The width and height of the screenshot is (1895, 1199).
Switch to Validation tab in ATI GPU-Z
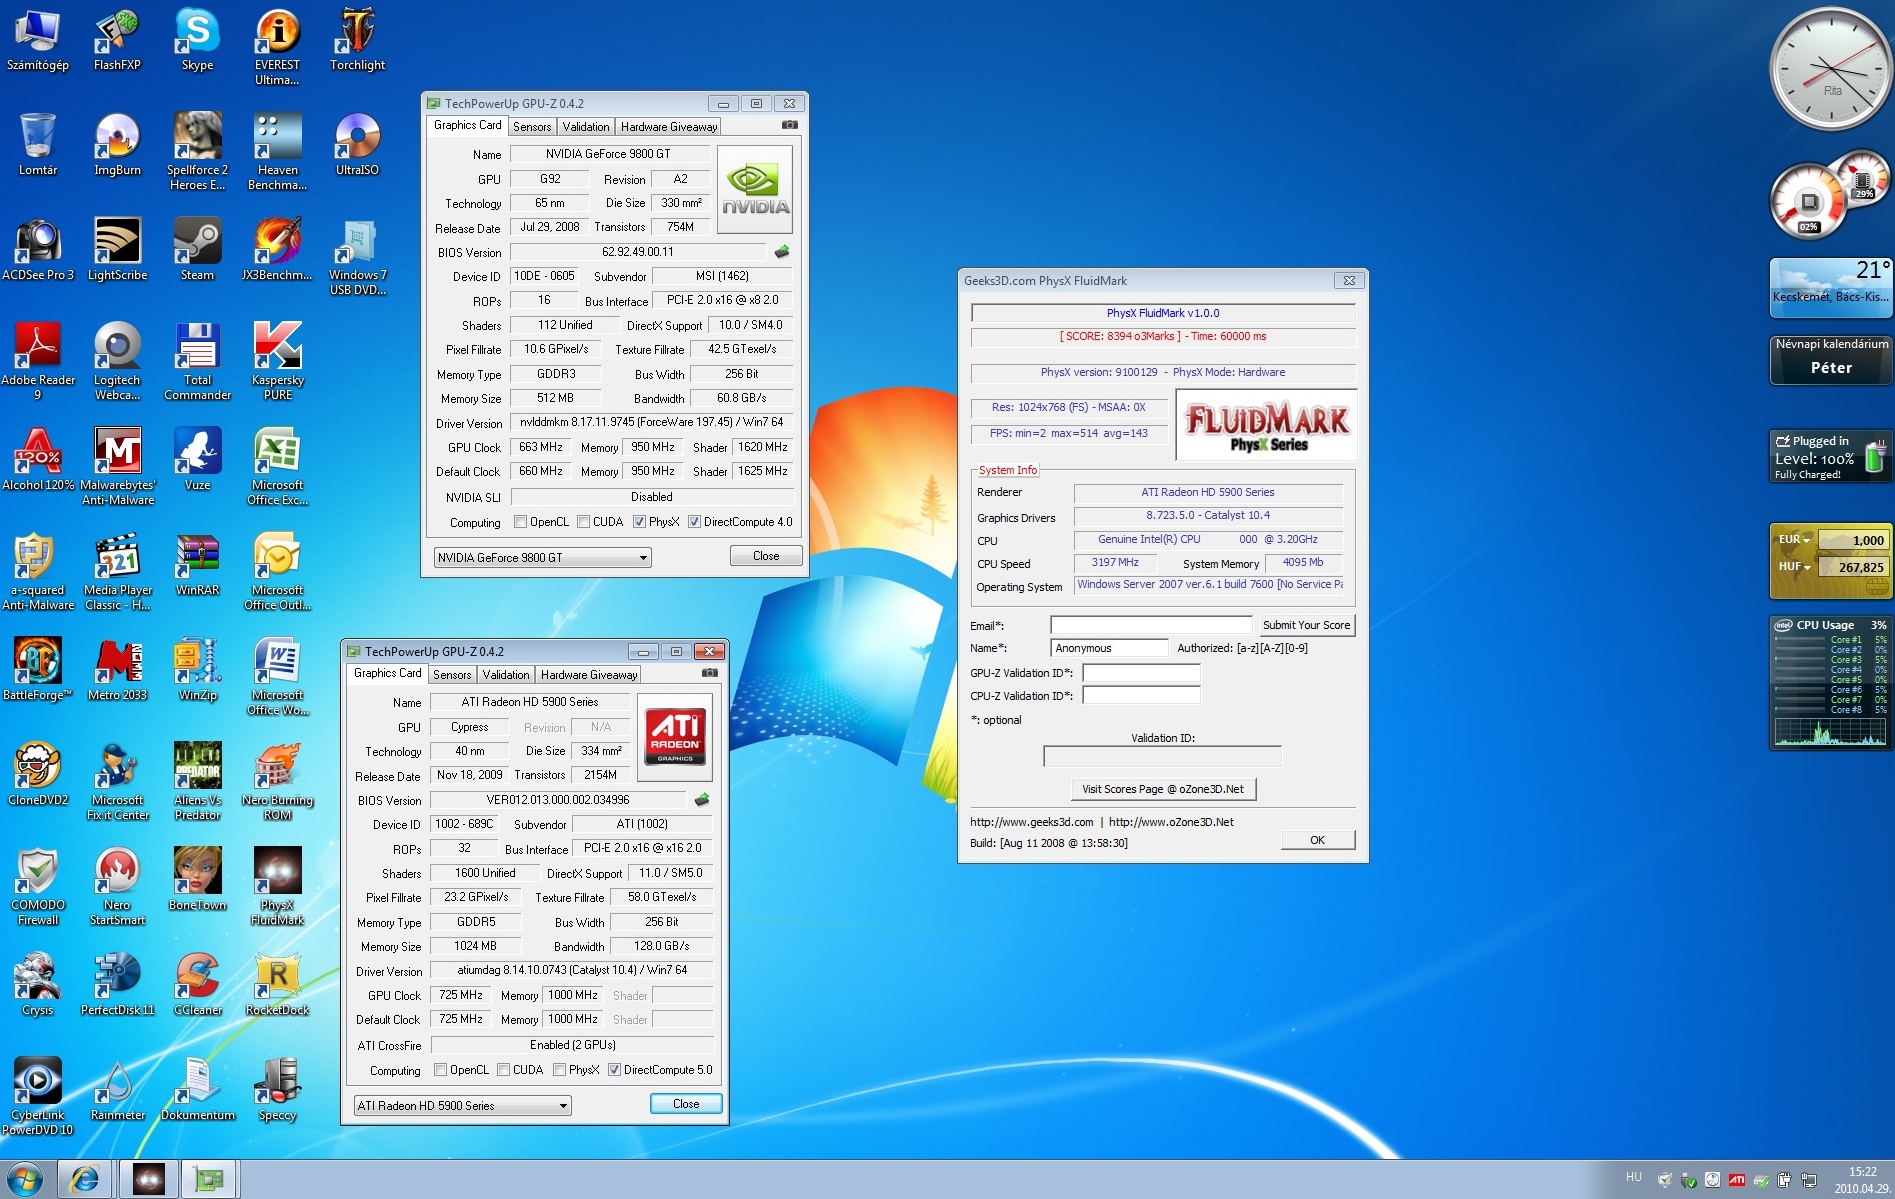[x=506, y=675]
